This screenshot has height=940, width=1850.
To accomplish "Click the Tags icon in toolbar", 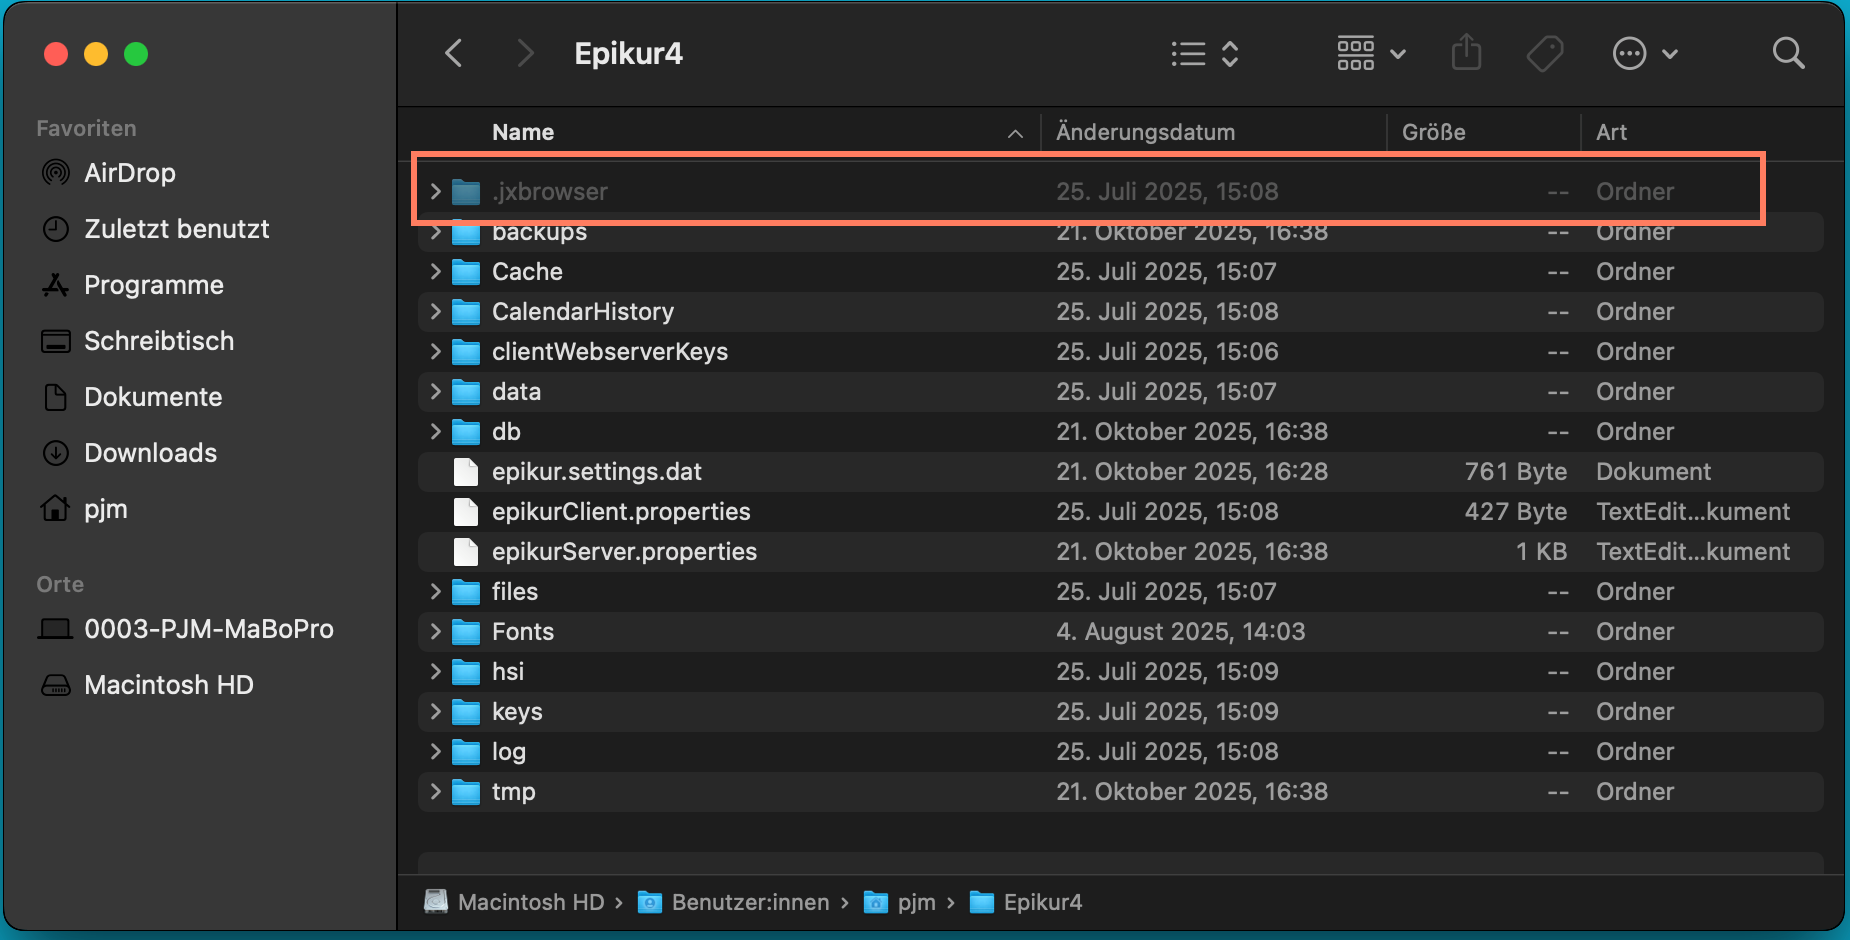I will tap(1545, 53).
